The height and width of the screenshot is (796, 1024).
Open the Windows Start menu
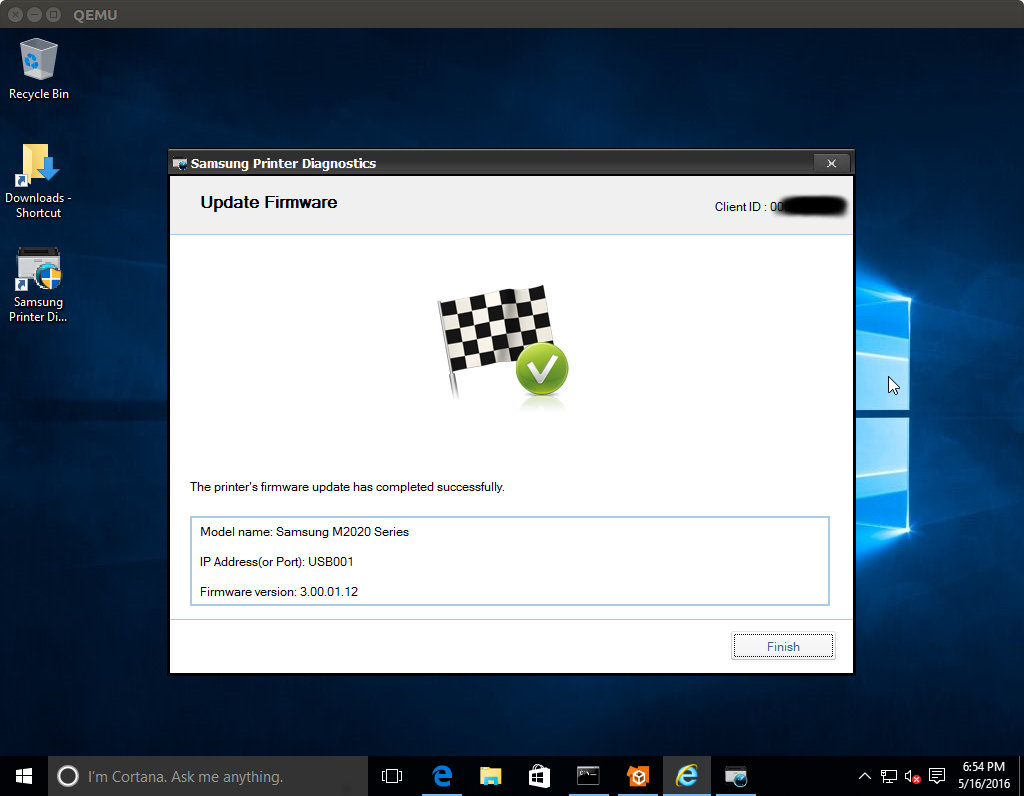[24, 776]
